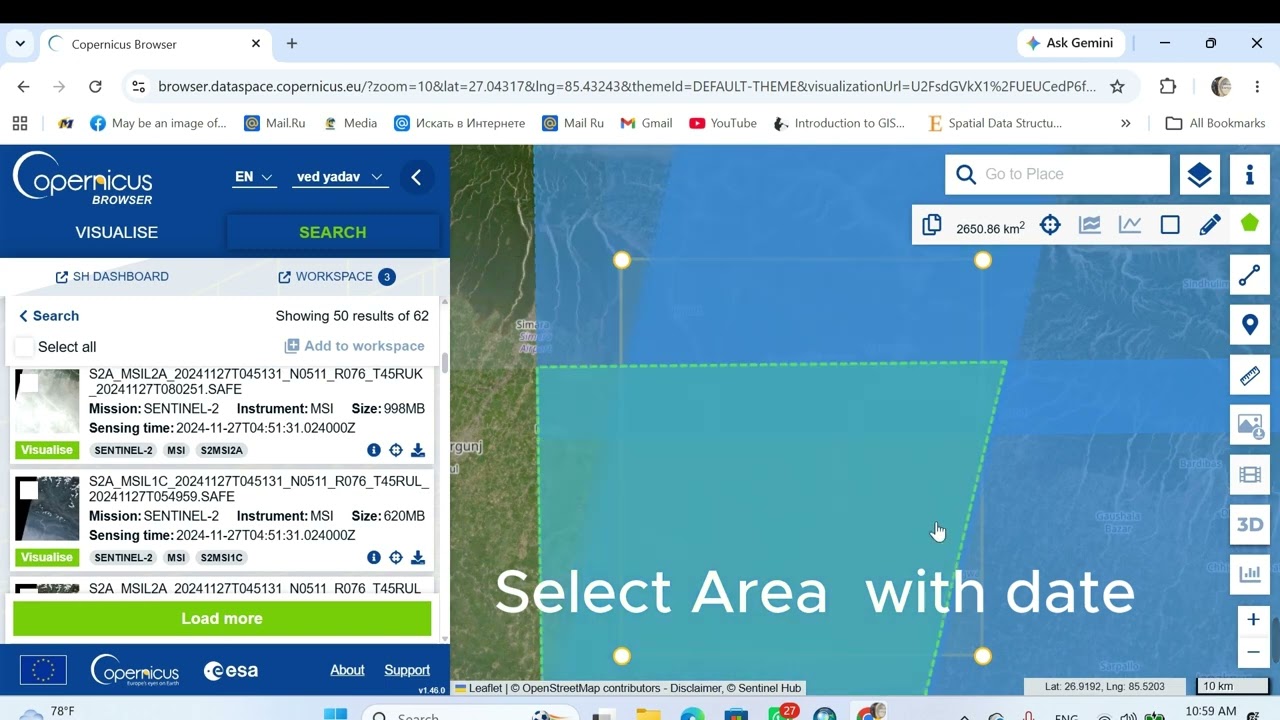Click Add to workspace

point(355,346)
